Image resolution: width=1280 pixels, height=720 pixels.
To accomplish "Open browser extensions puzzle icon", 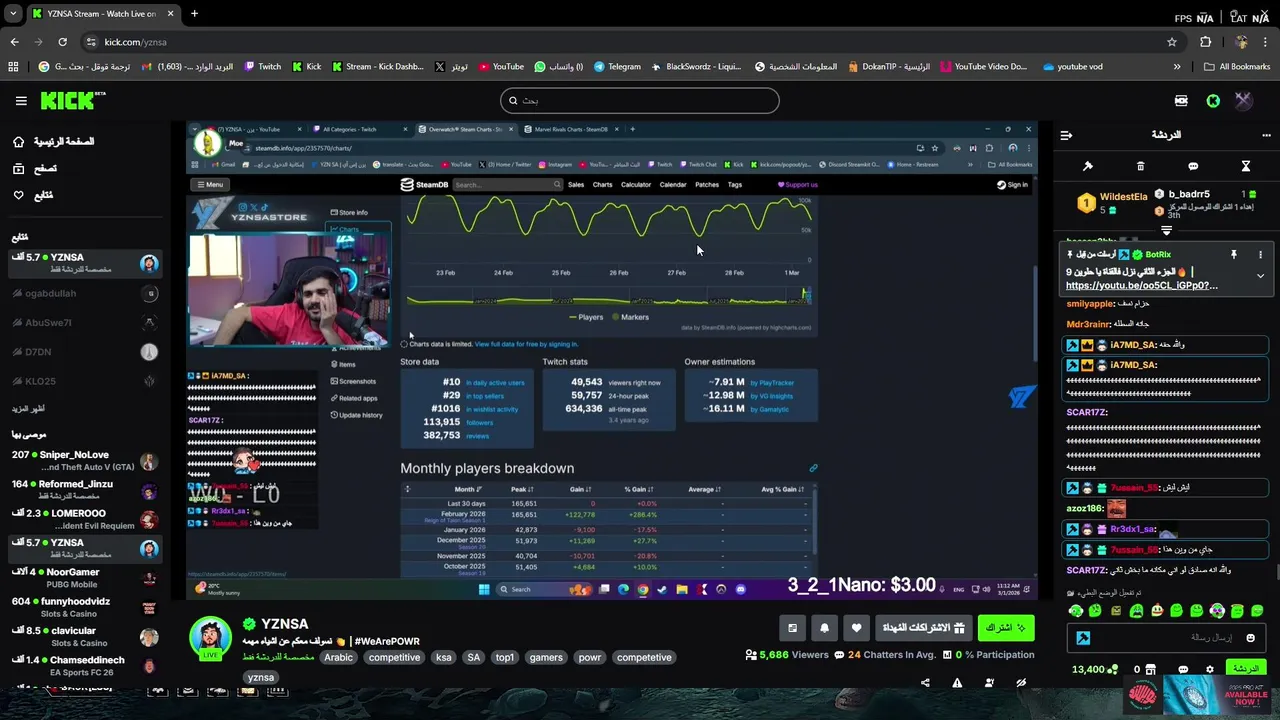I will [1205, 42].
